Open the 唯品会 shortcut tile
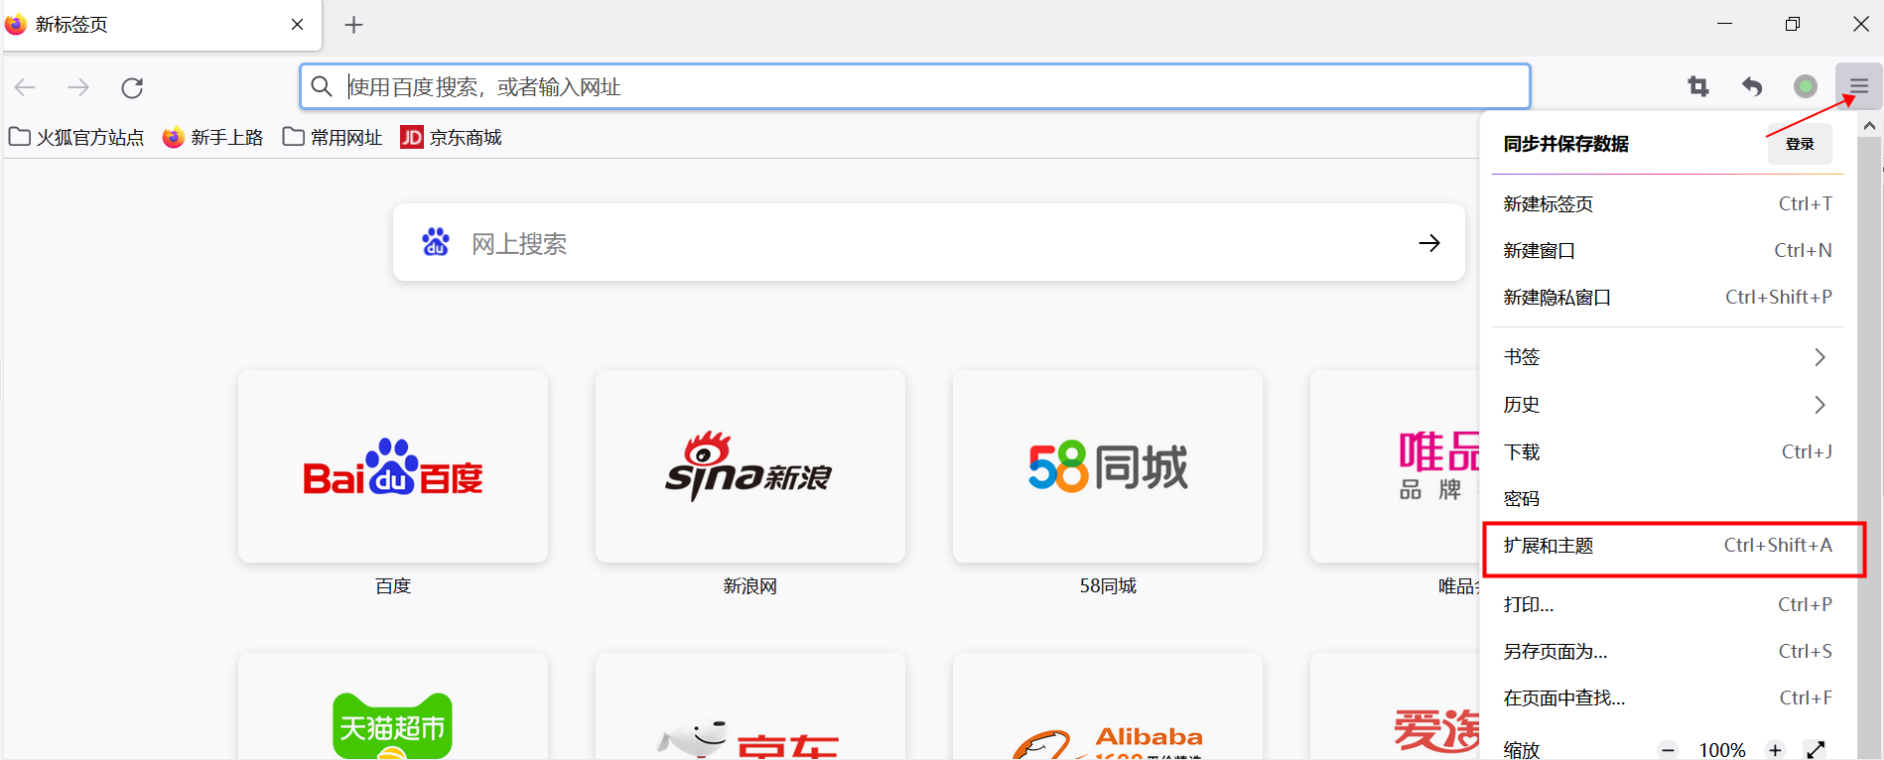The height and width of the screenshot is (760, 1884). coord(1395,467)
